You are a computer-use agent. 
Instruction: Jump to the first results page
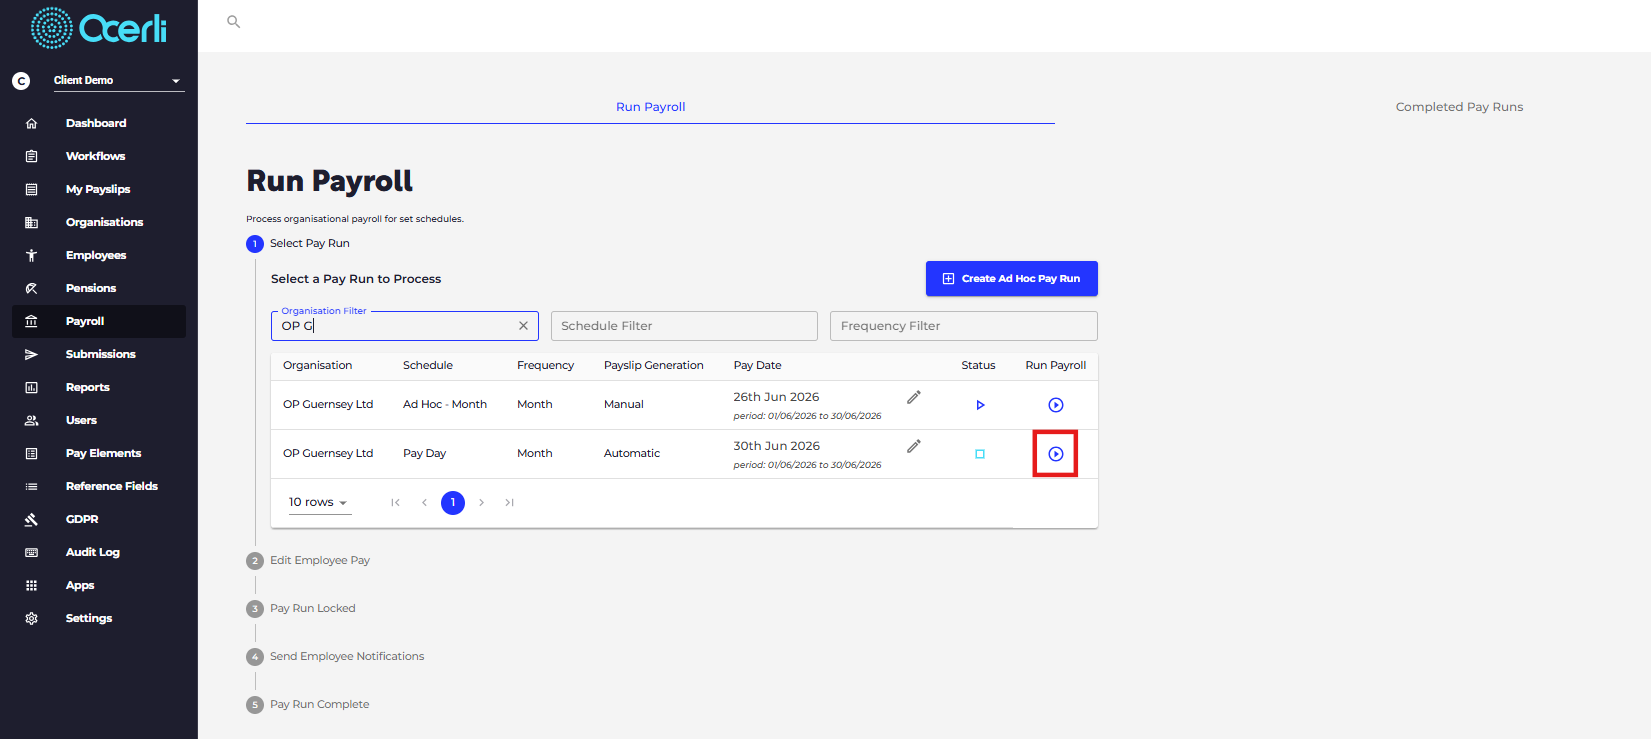[396, 502]
